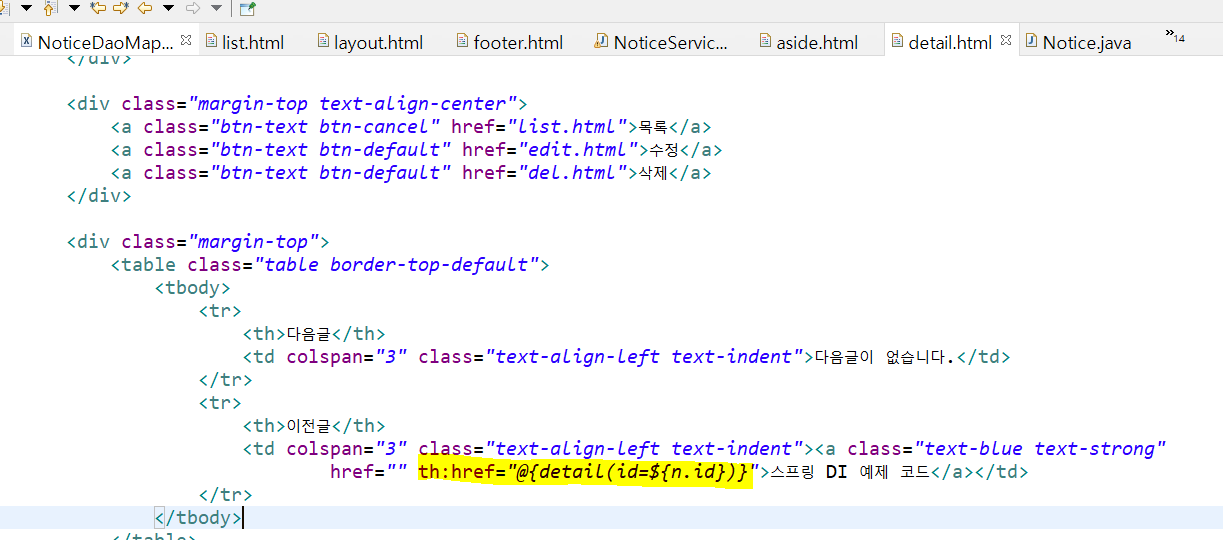Click the file icon on footer.html tab

coord(462,42)
